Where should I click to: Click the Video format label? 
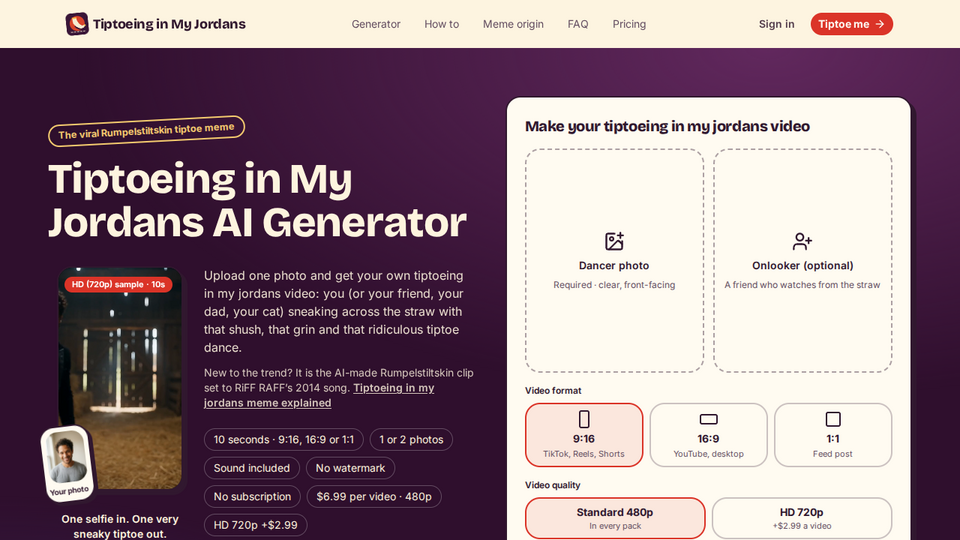coord(553,391)
